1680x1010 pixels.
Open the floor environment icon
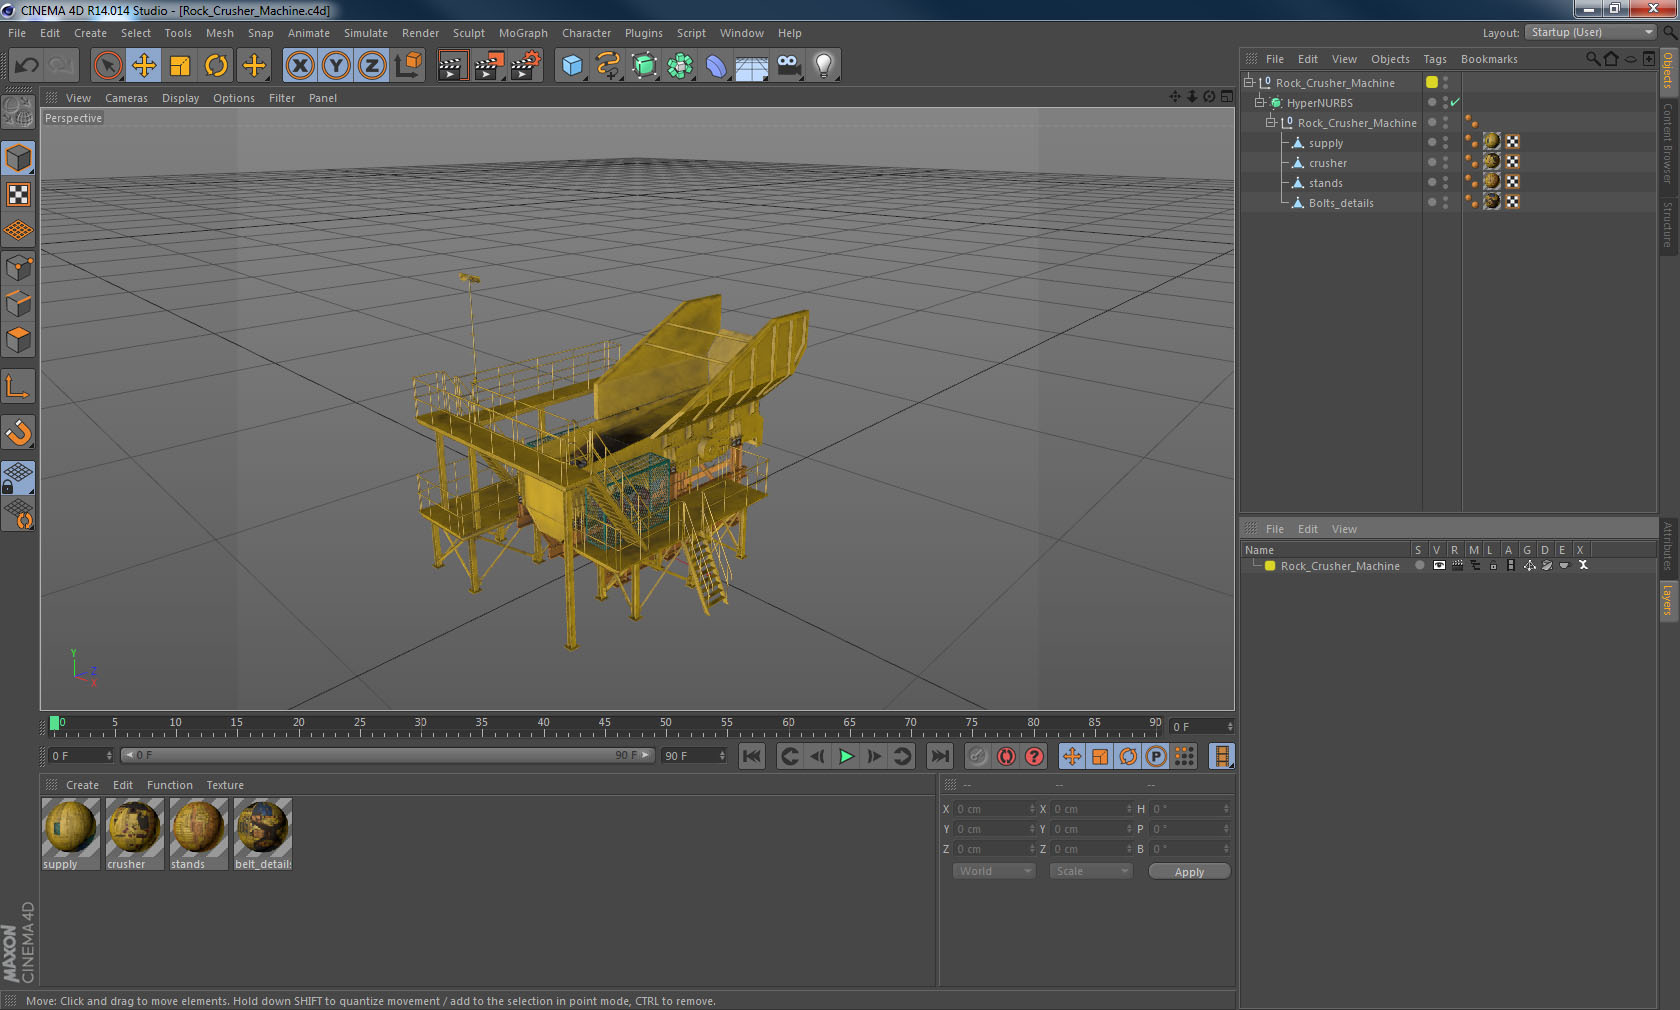[752, 66]
